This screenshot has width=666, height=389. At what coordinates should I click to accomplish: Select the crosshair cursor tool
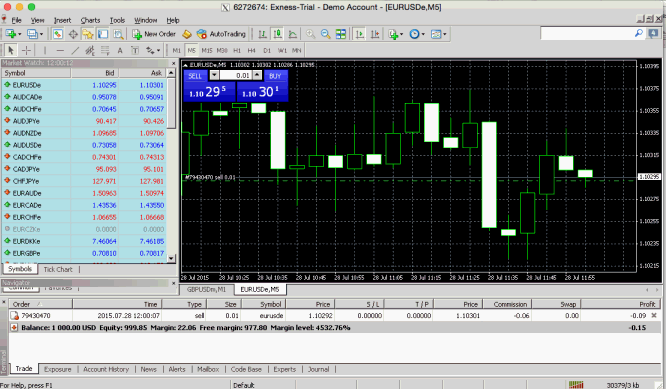pos(26,51)
